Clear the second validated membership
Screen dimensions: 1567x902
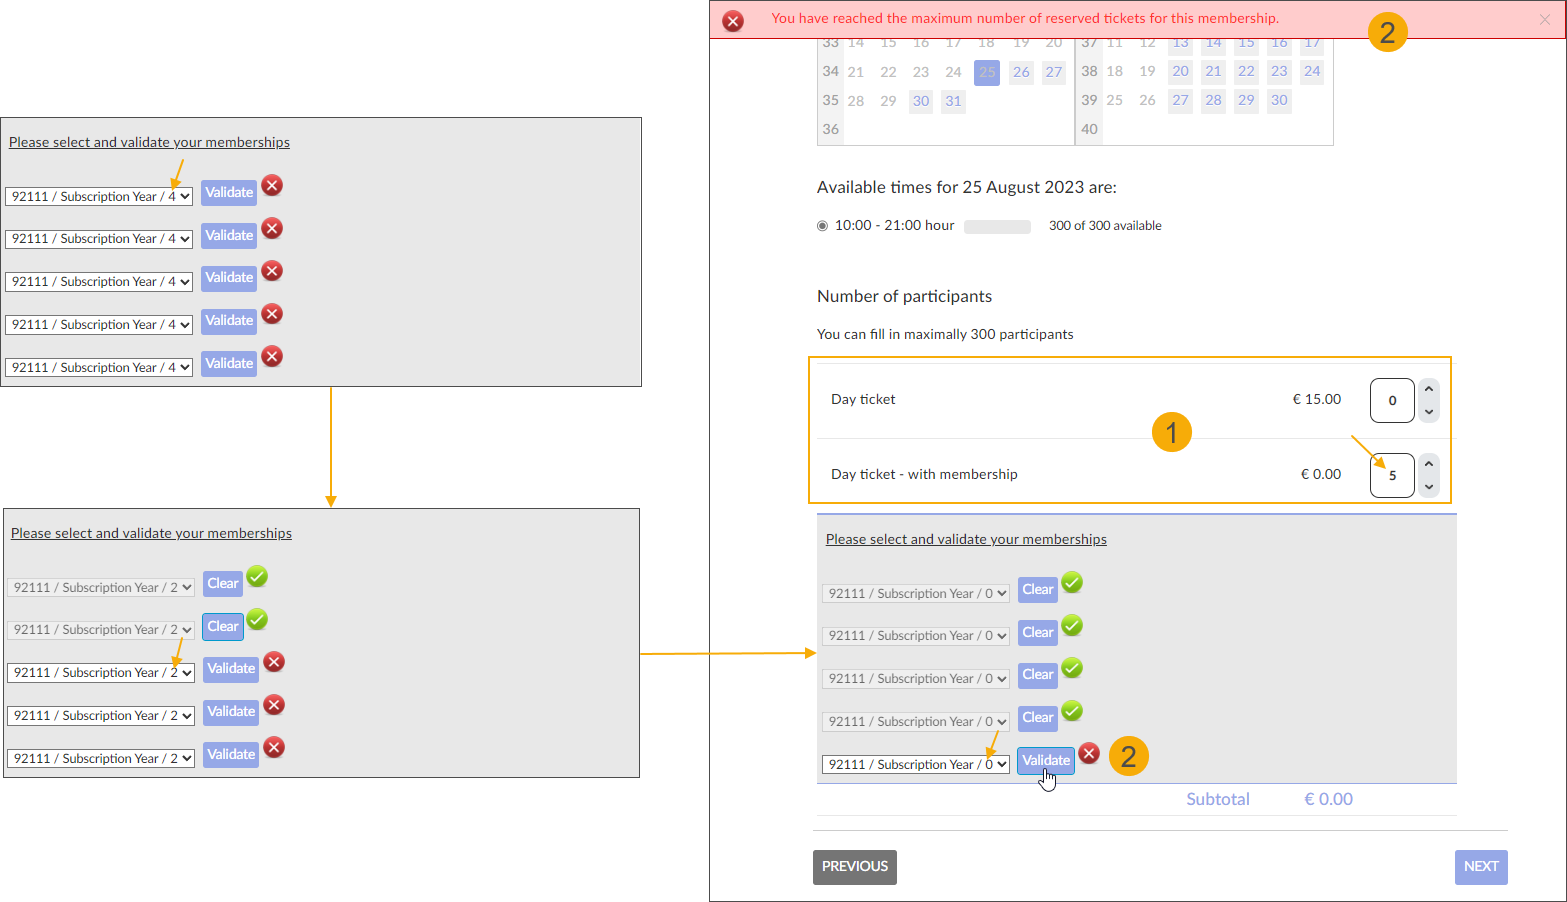pos(222,626)
